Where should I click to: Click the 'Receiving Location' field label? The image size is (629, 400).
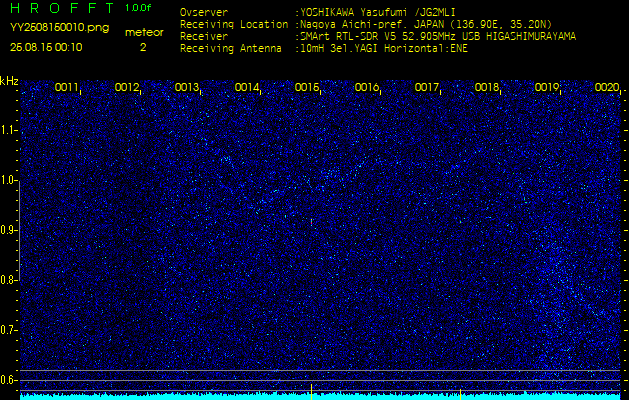click(234, 24)
